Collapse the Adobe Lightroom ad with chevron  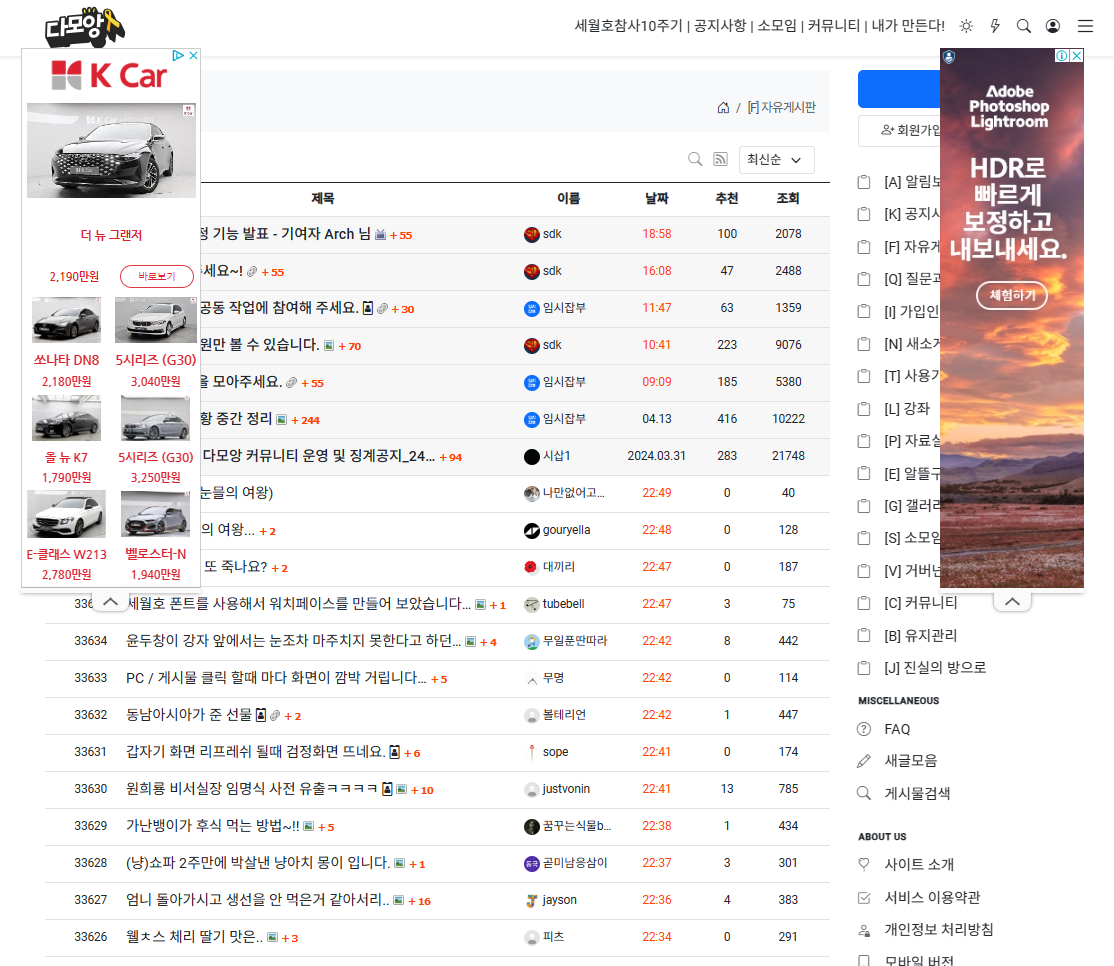click(1012, 602)
